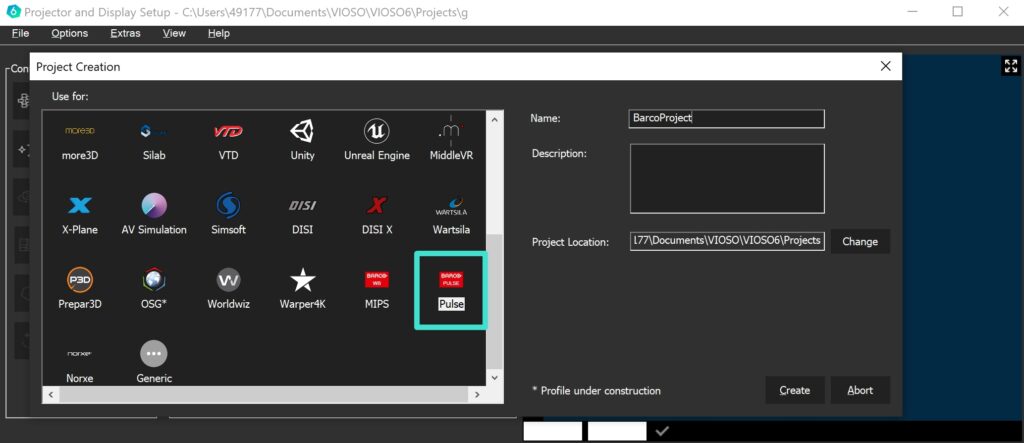Choose the Unreal Engine profile

tap(377, 140)
